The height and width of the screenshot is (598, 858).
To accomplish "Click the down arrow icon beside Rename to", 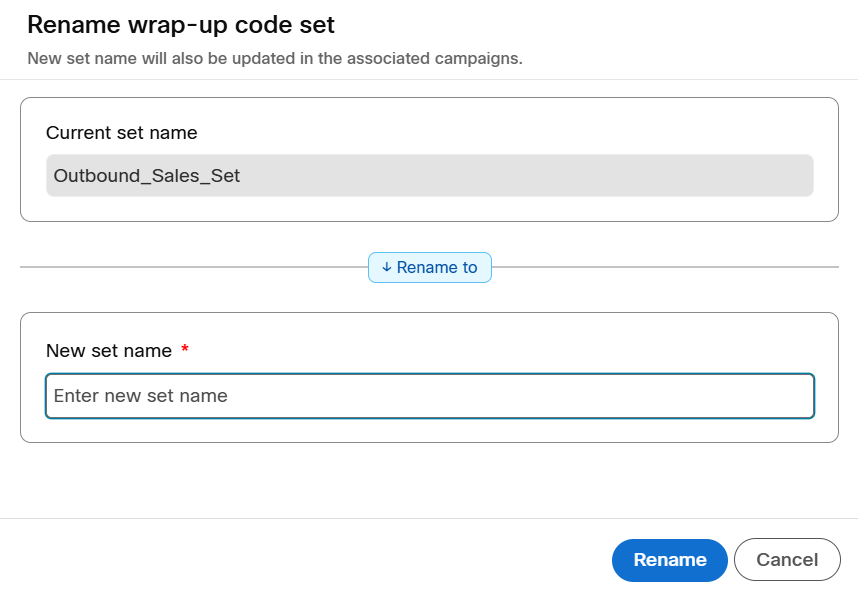I will click(387, 268).
